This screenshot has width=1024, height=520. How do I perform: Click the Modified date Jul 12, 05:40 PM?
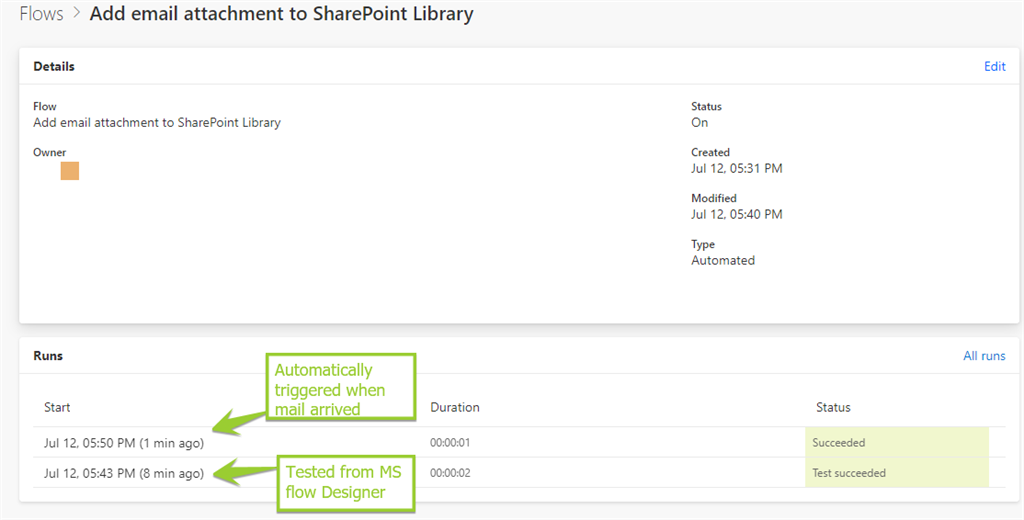pos(737,214)
